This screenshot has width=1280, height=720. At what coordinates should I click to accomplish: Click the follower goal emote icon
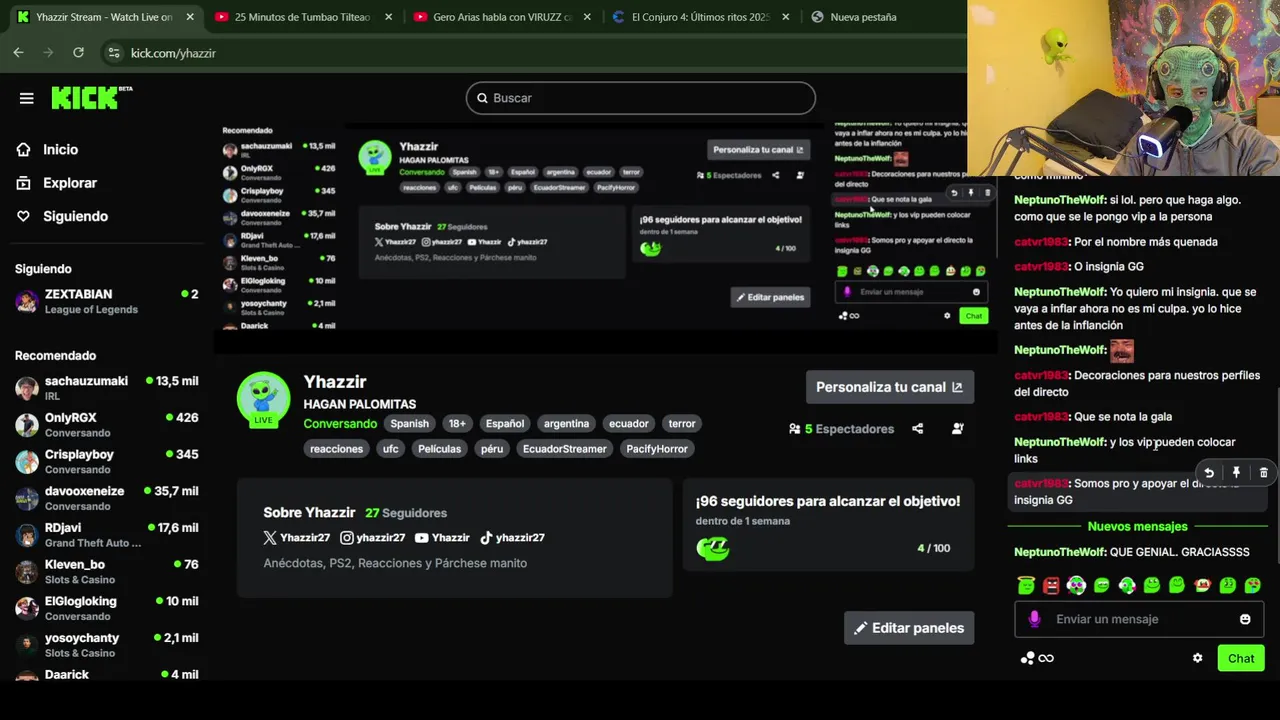tap(713, 548)
